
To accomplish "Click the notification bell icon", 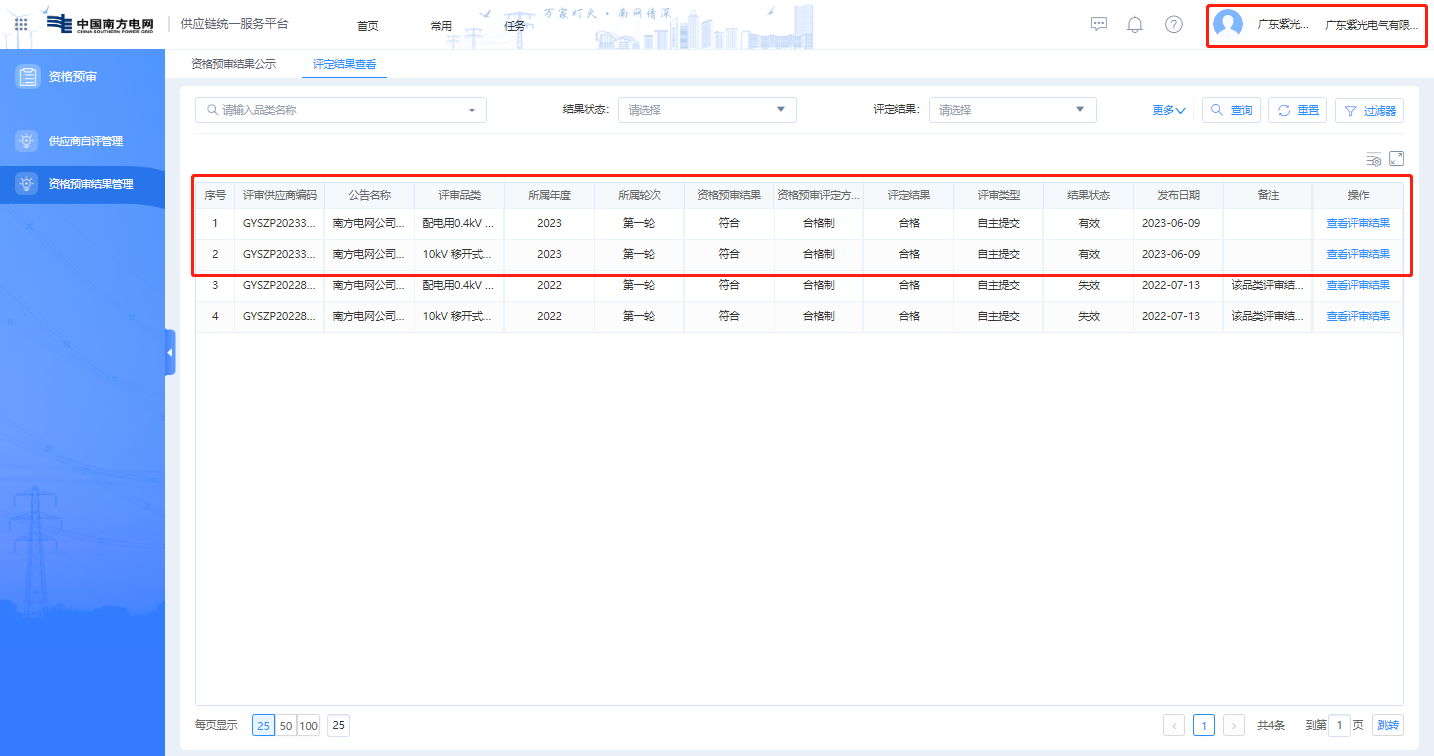I will [1134, 25].
